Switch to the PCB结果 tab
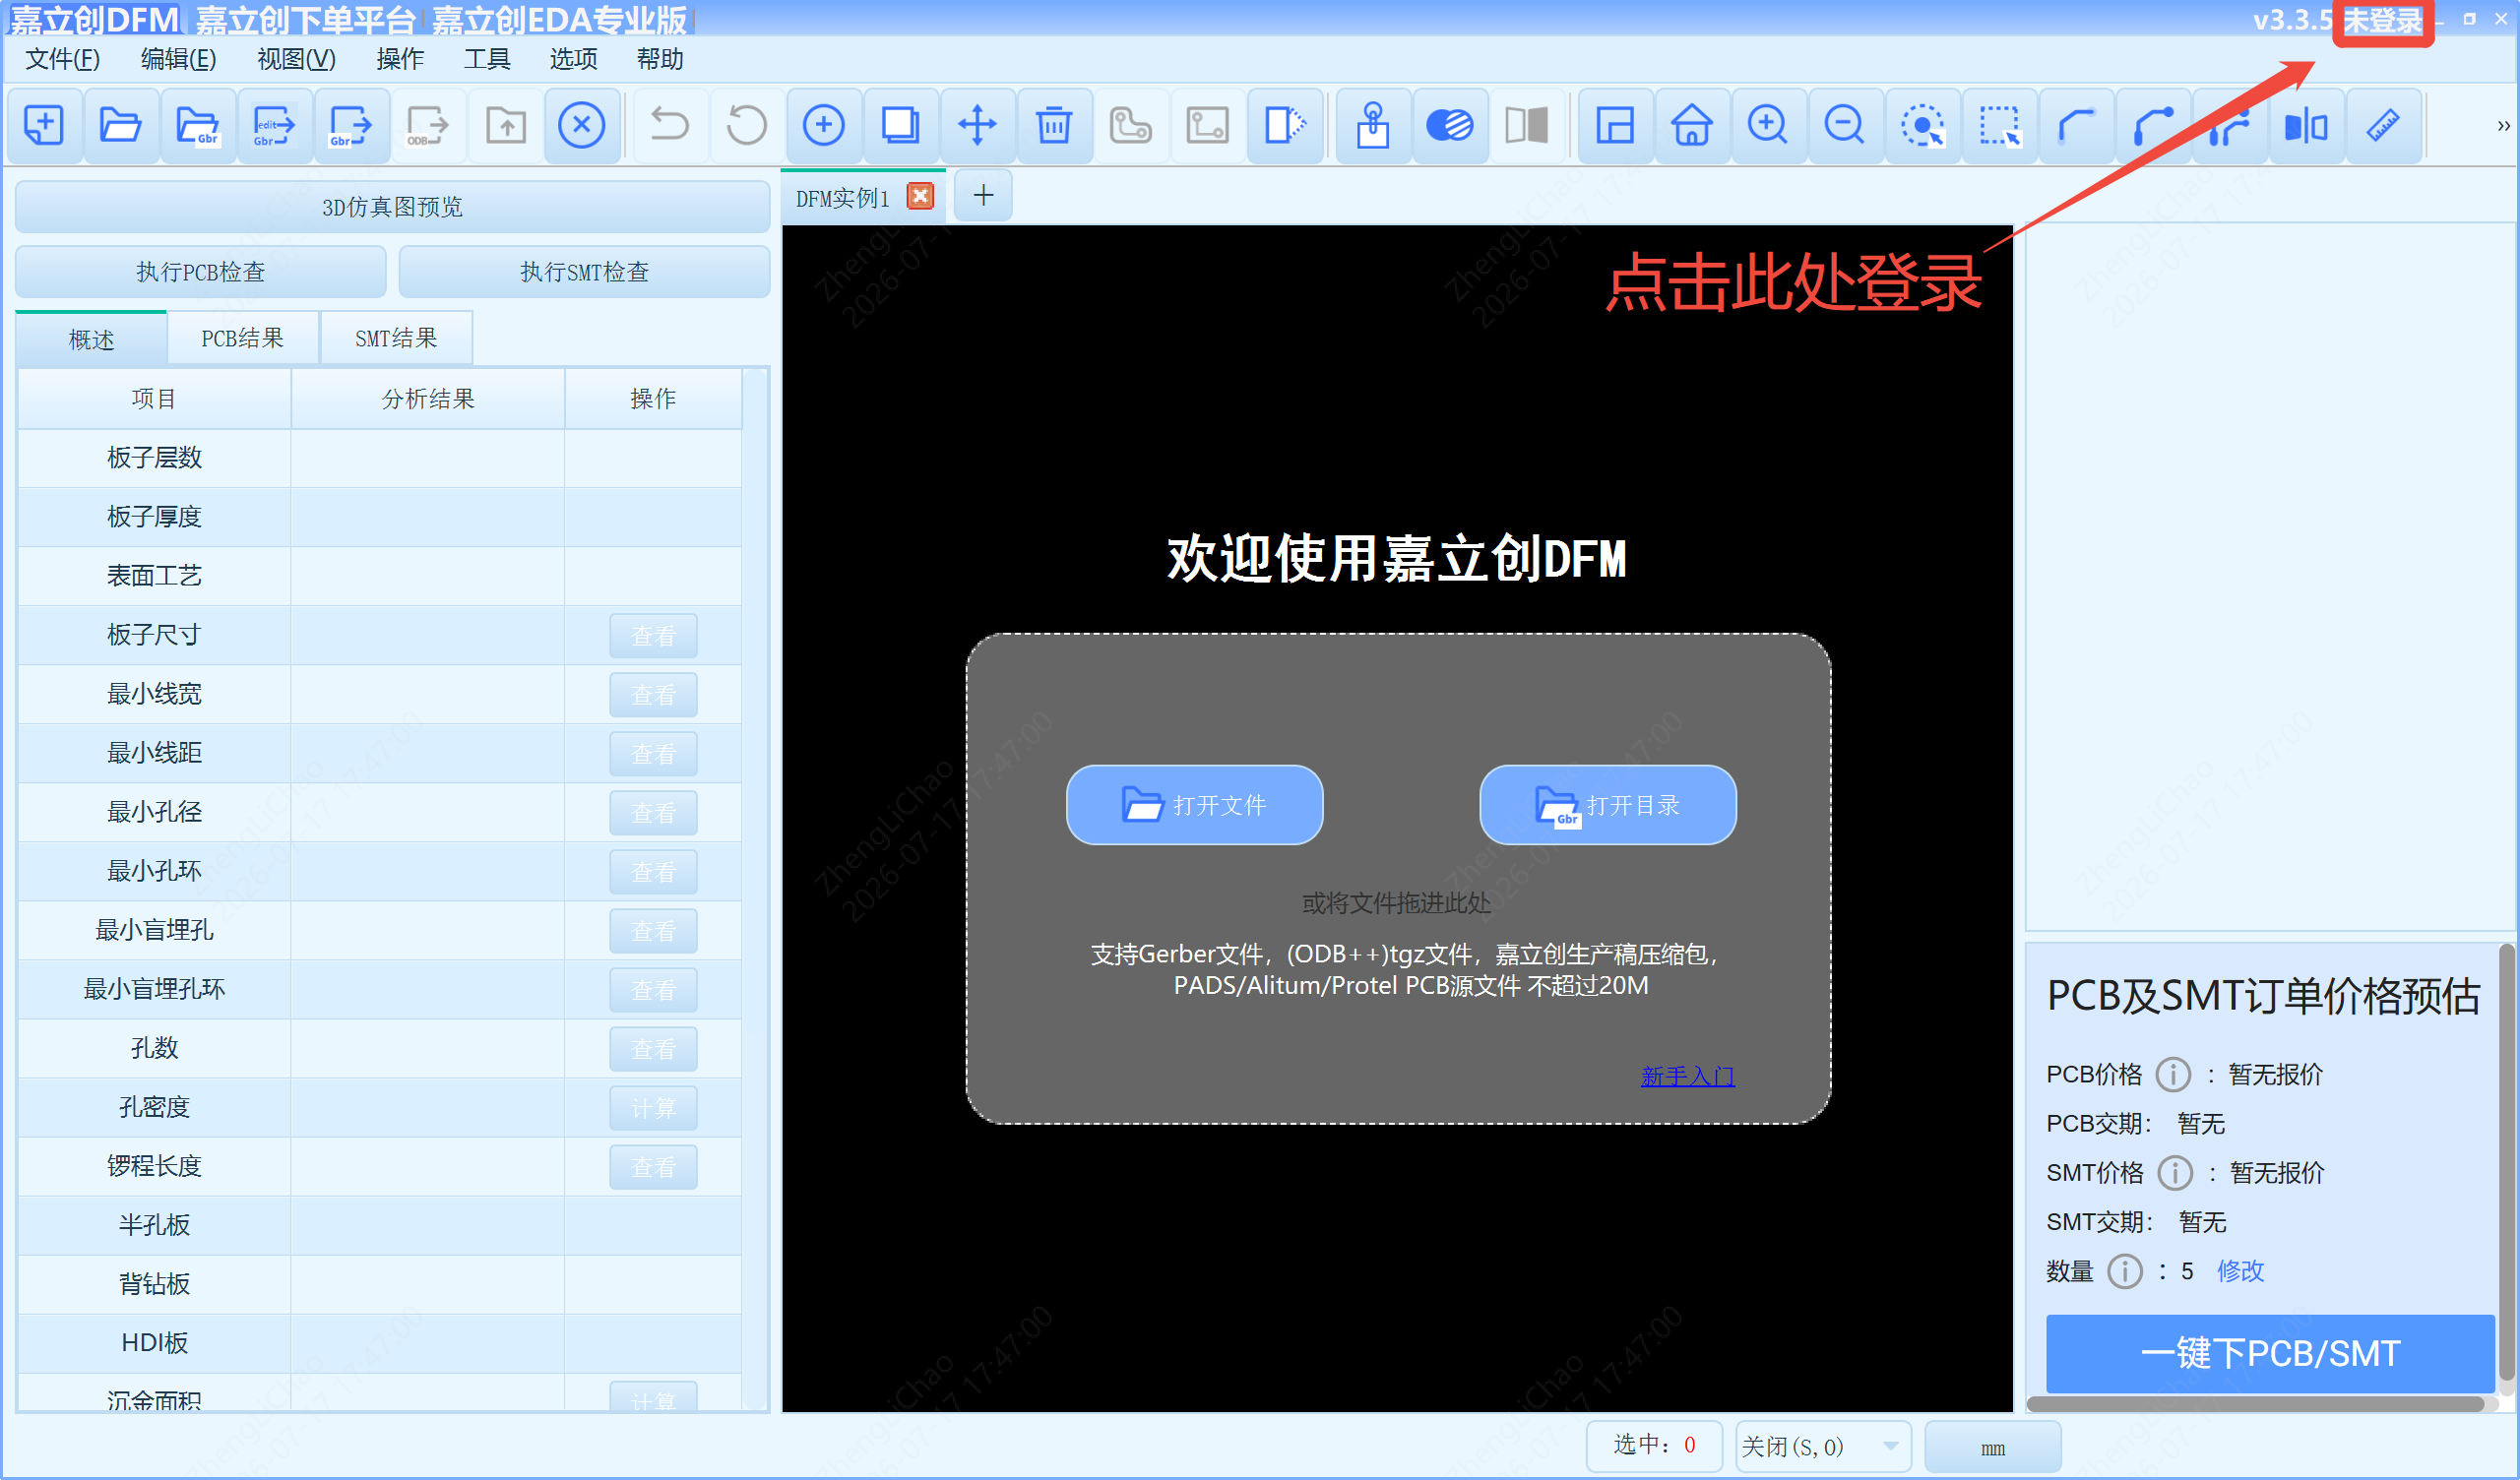The height and width of the screenshot is (1480, 2520). tap(243, 338)
